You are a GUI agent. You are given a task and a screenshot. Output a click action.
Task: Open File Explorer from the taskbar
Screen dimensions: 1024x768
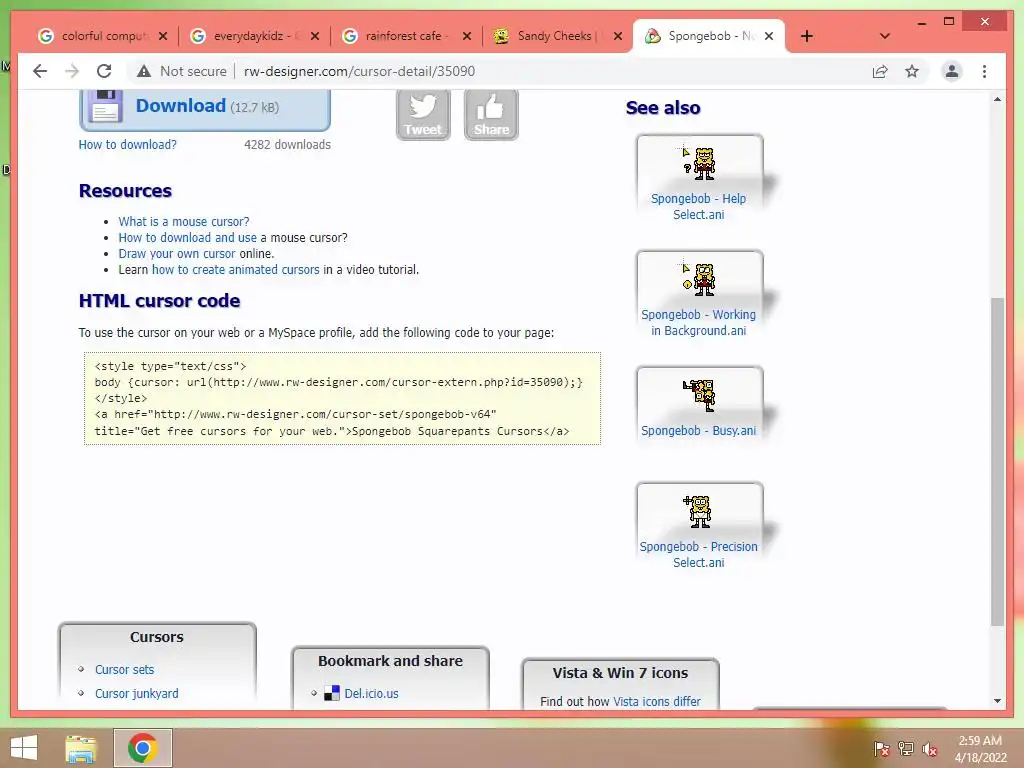click(x=81, y=748)
